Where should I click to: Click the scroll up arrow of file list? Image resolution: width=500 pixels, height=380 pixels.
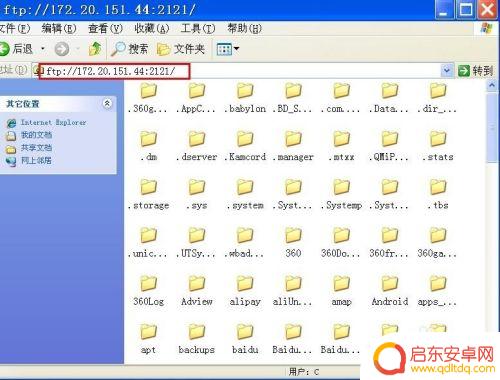pyautogui.click(x=492, y=85)
